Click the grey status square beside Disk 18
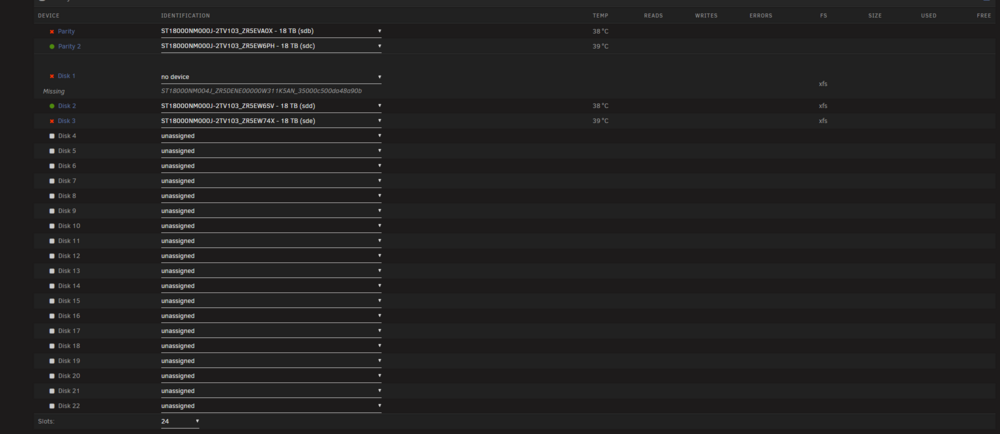The width and height of the screenshot is (1000, 434). tap(52, 345)
